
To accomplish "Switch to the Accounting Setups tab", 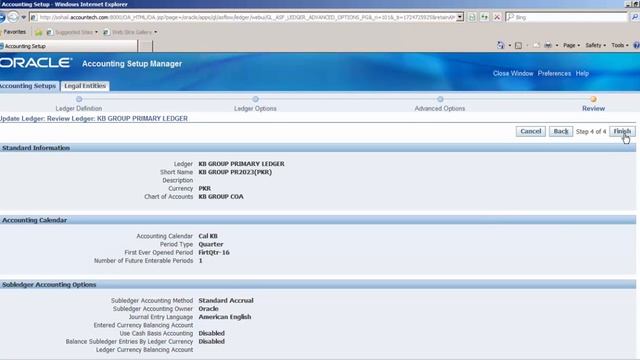I will pos(28,86).
